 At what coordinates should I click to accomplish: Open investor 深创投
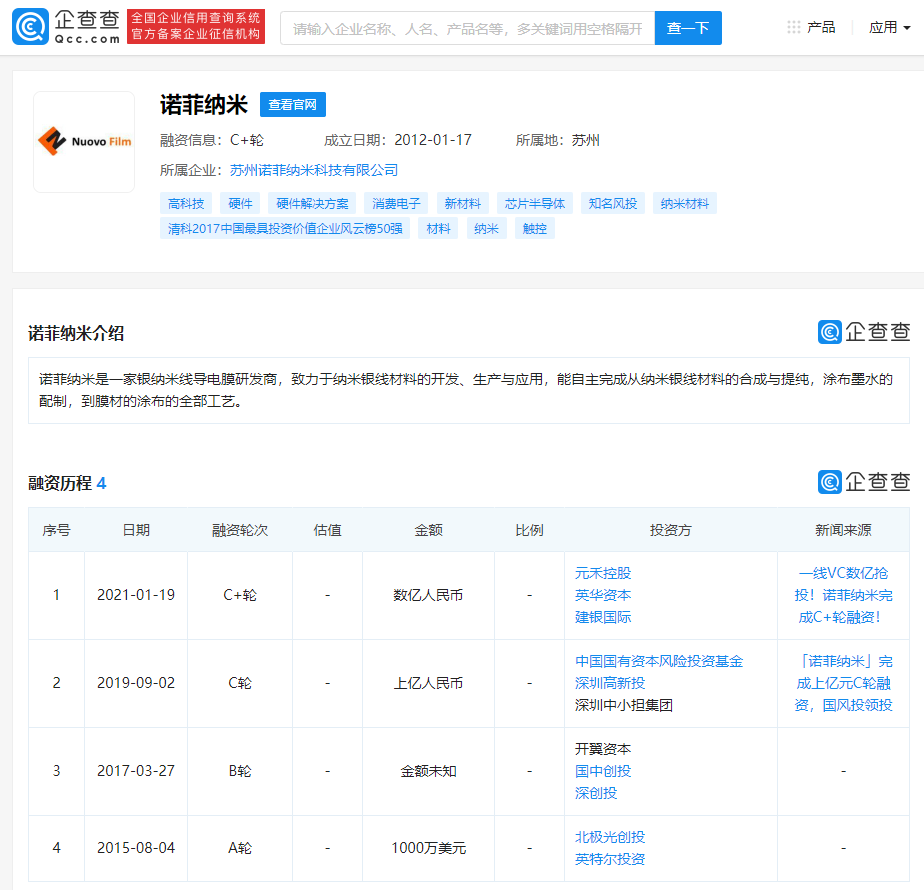pyautogui.click(x=596, y=793)
